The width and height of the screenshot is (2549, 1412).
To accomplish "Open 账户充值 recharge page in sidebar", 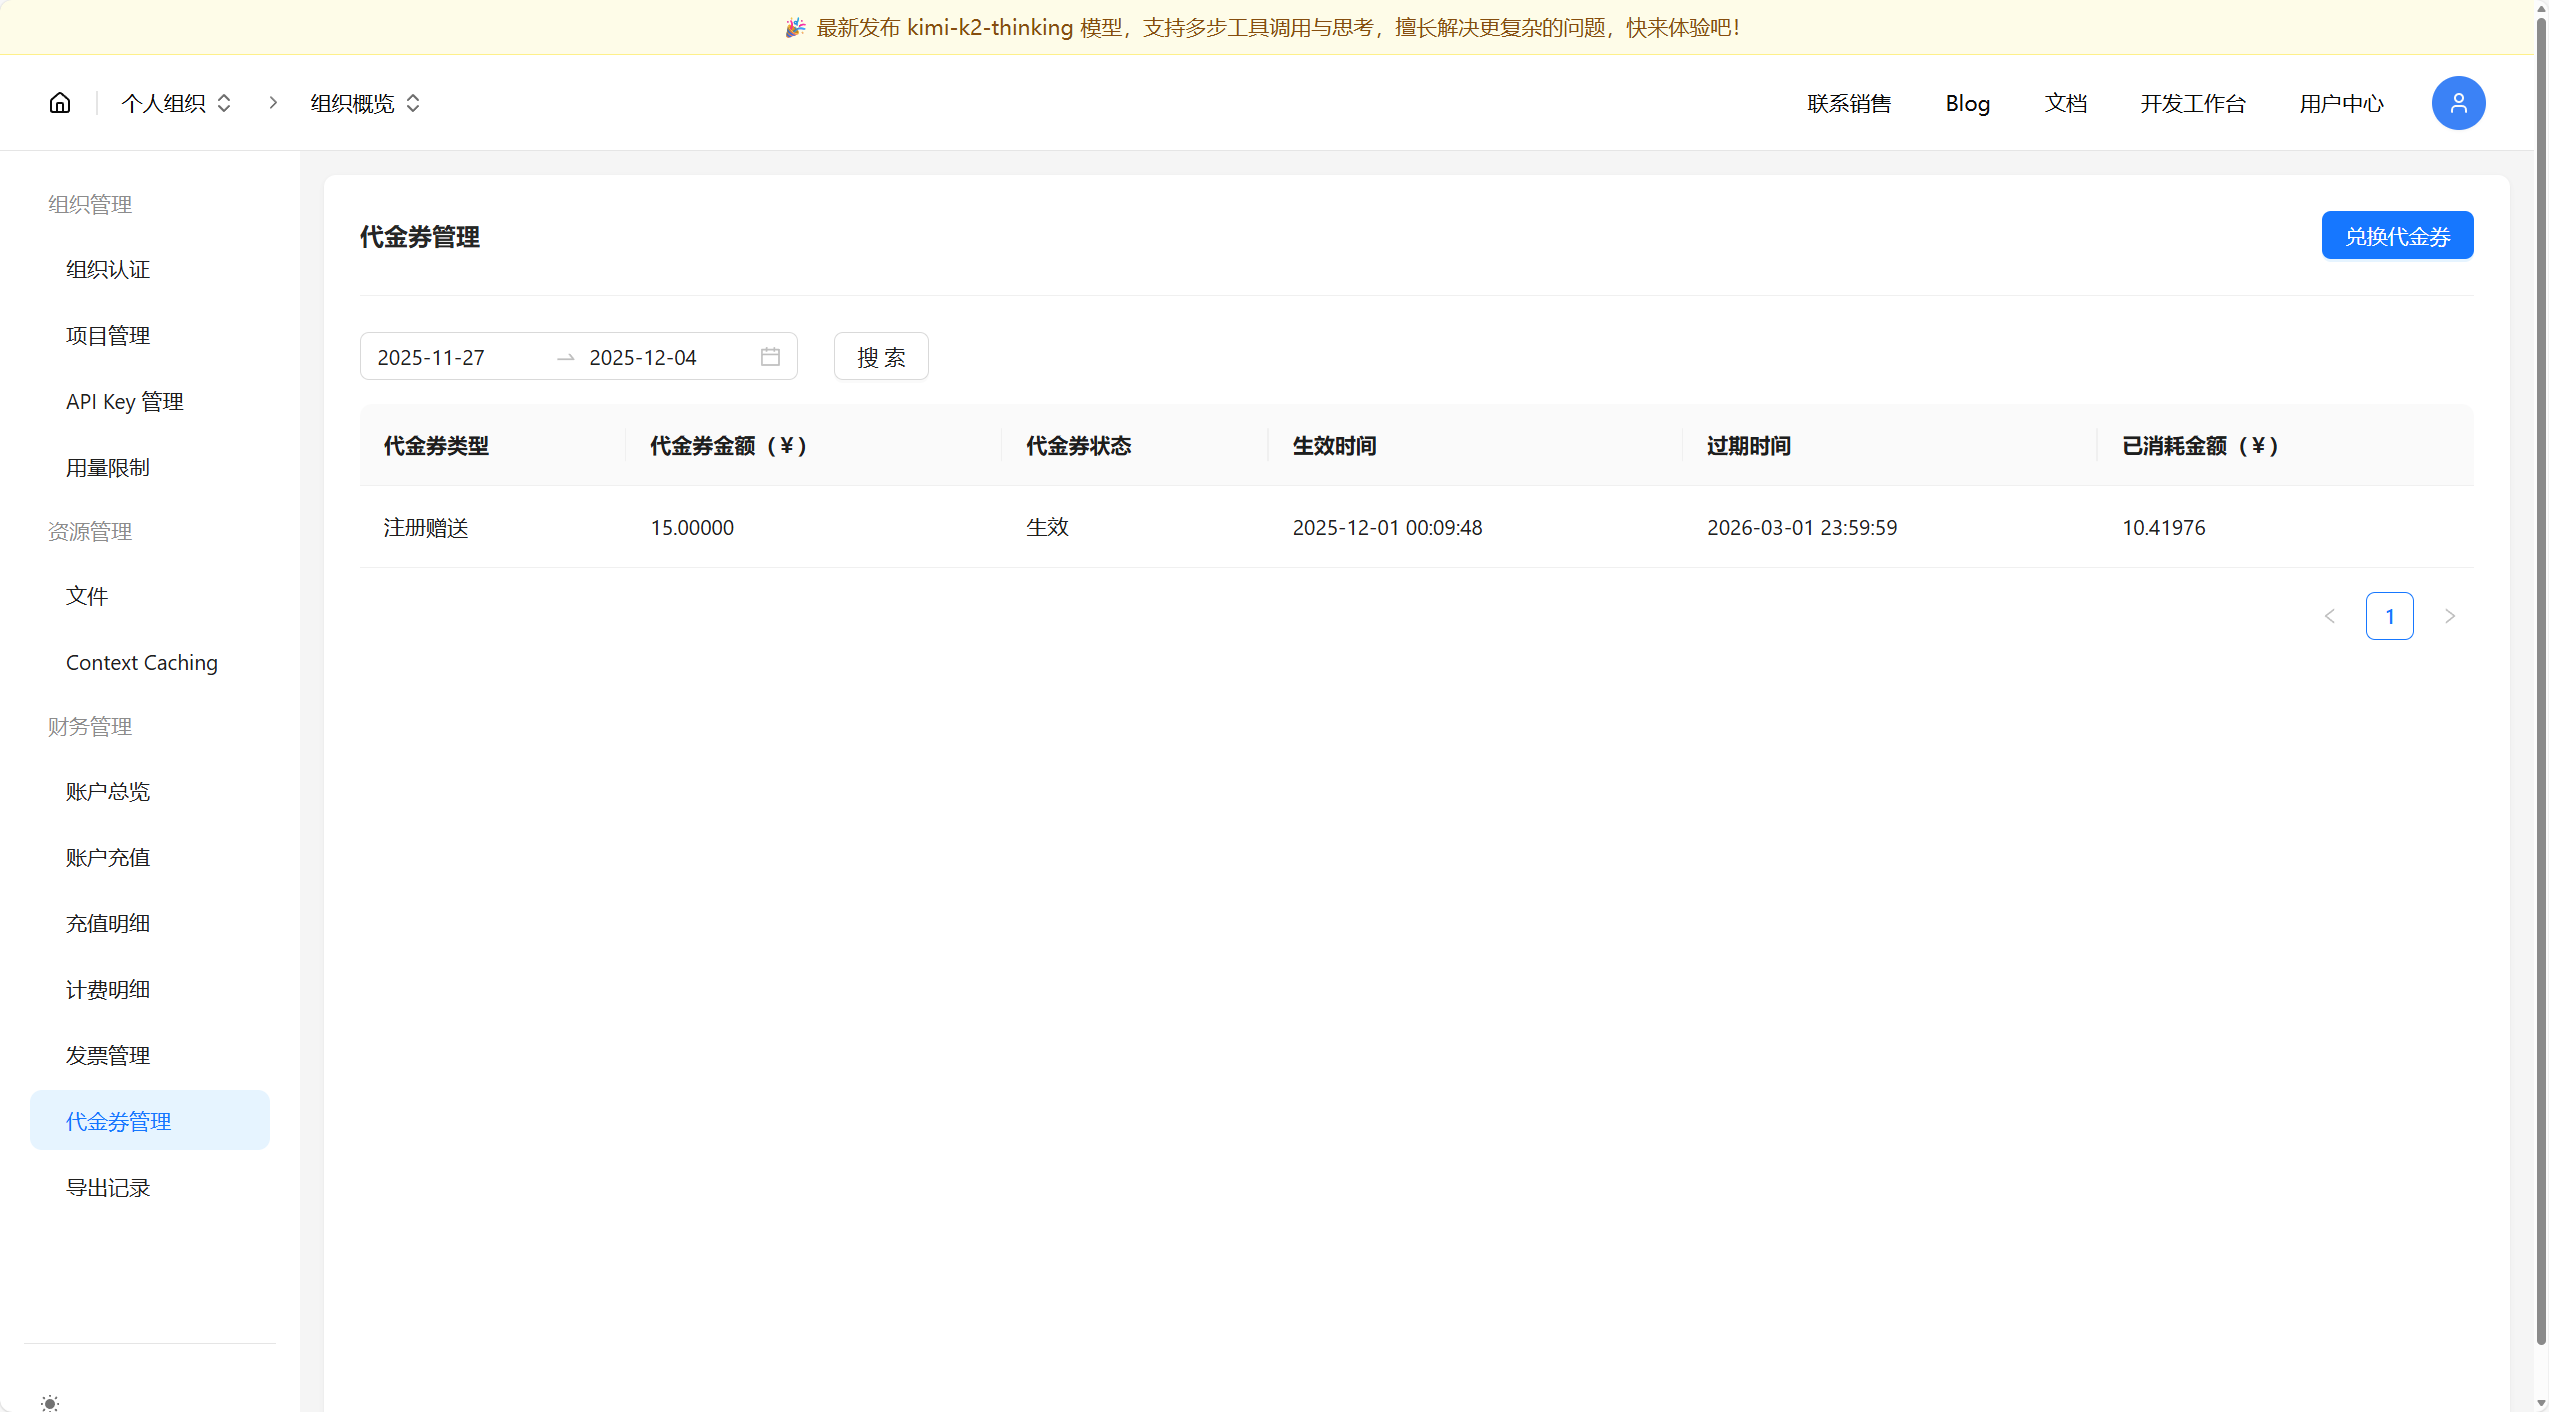I will 107,857.
